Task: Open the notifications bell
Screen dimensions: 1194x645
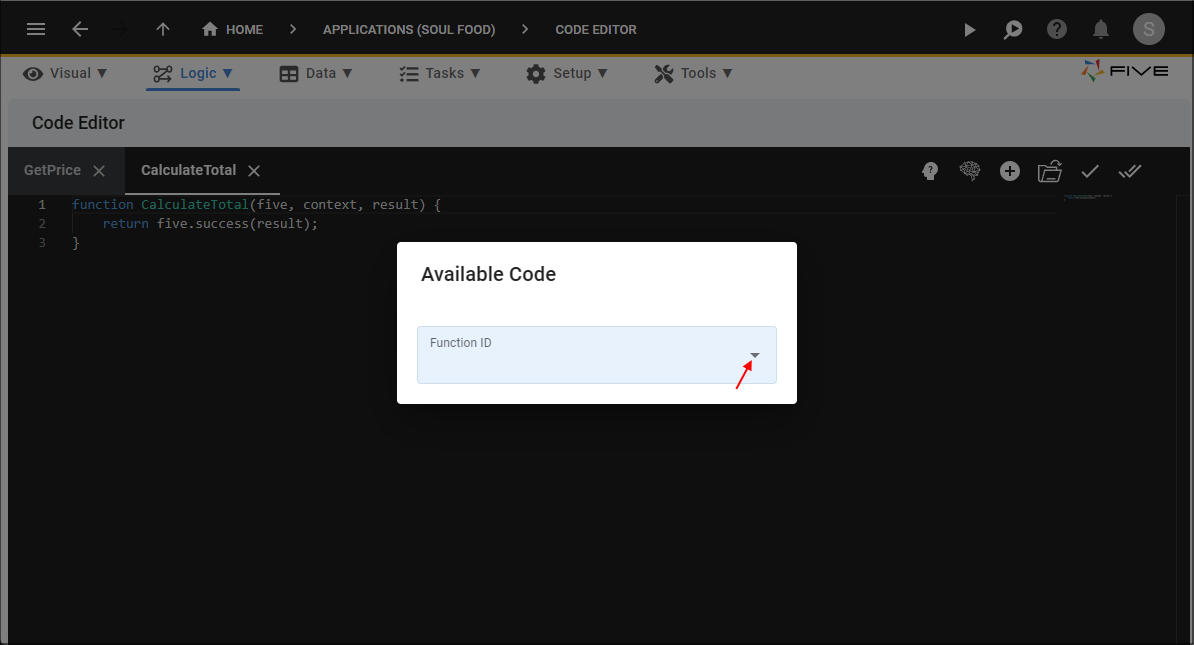Action: coord(1100,30)
